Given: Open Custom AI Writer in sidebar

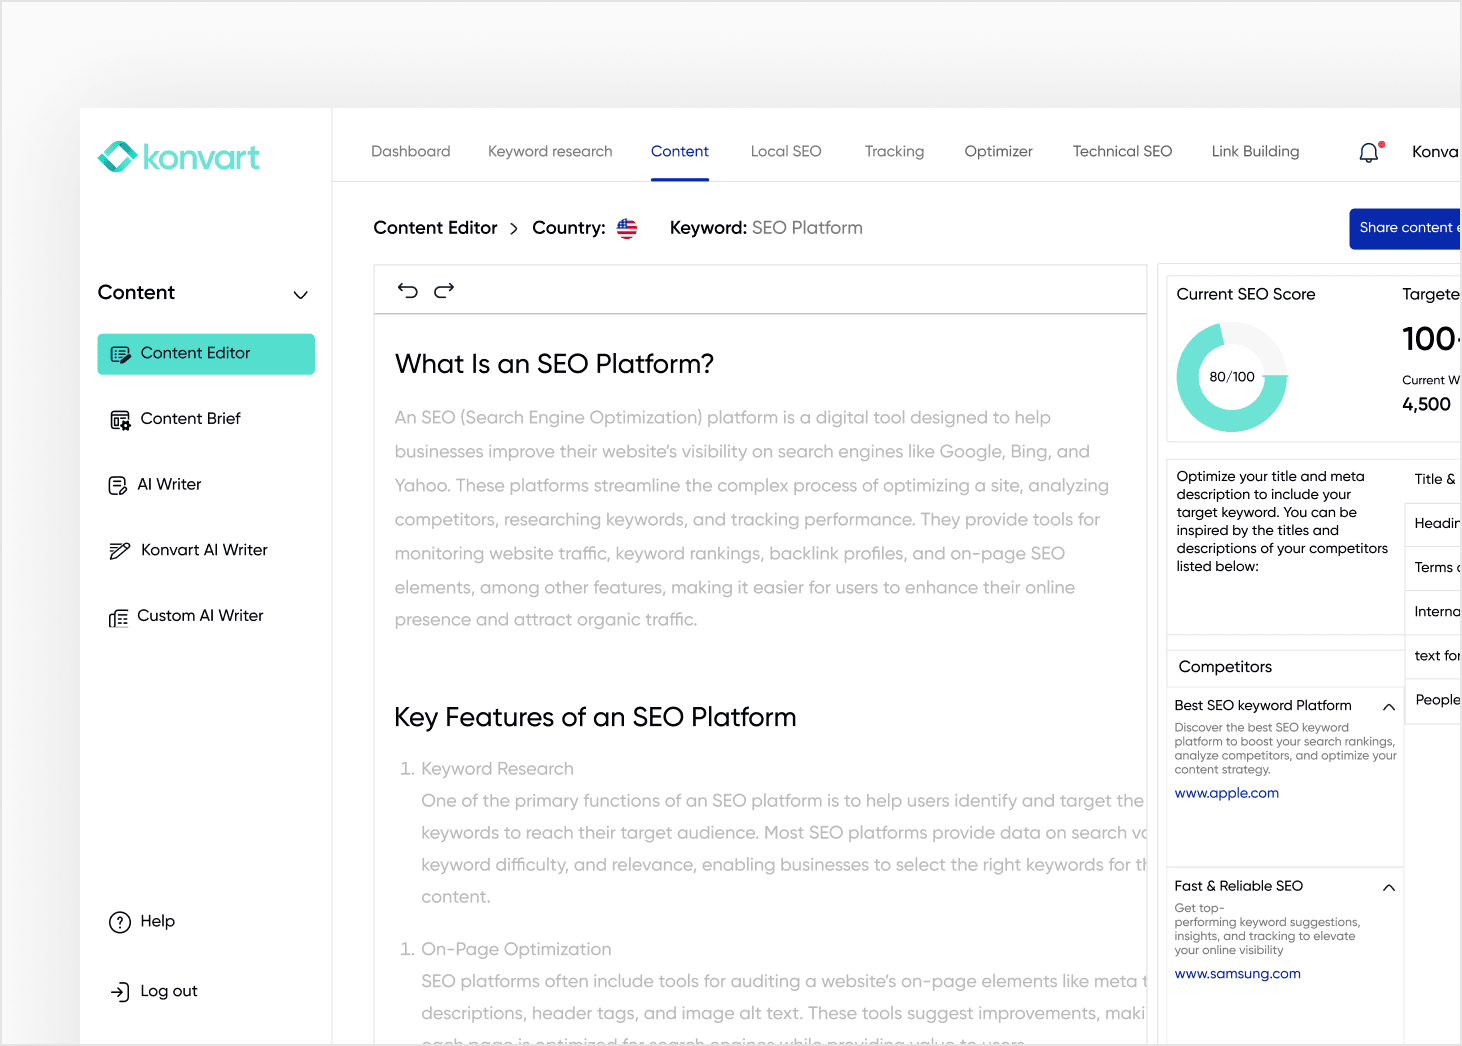Looking at the screenshot, I should (199, 616).
